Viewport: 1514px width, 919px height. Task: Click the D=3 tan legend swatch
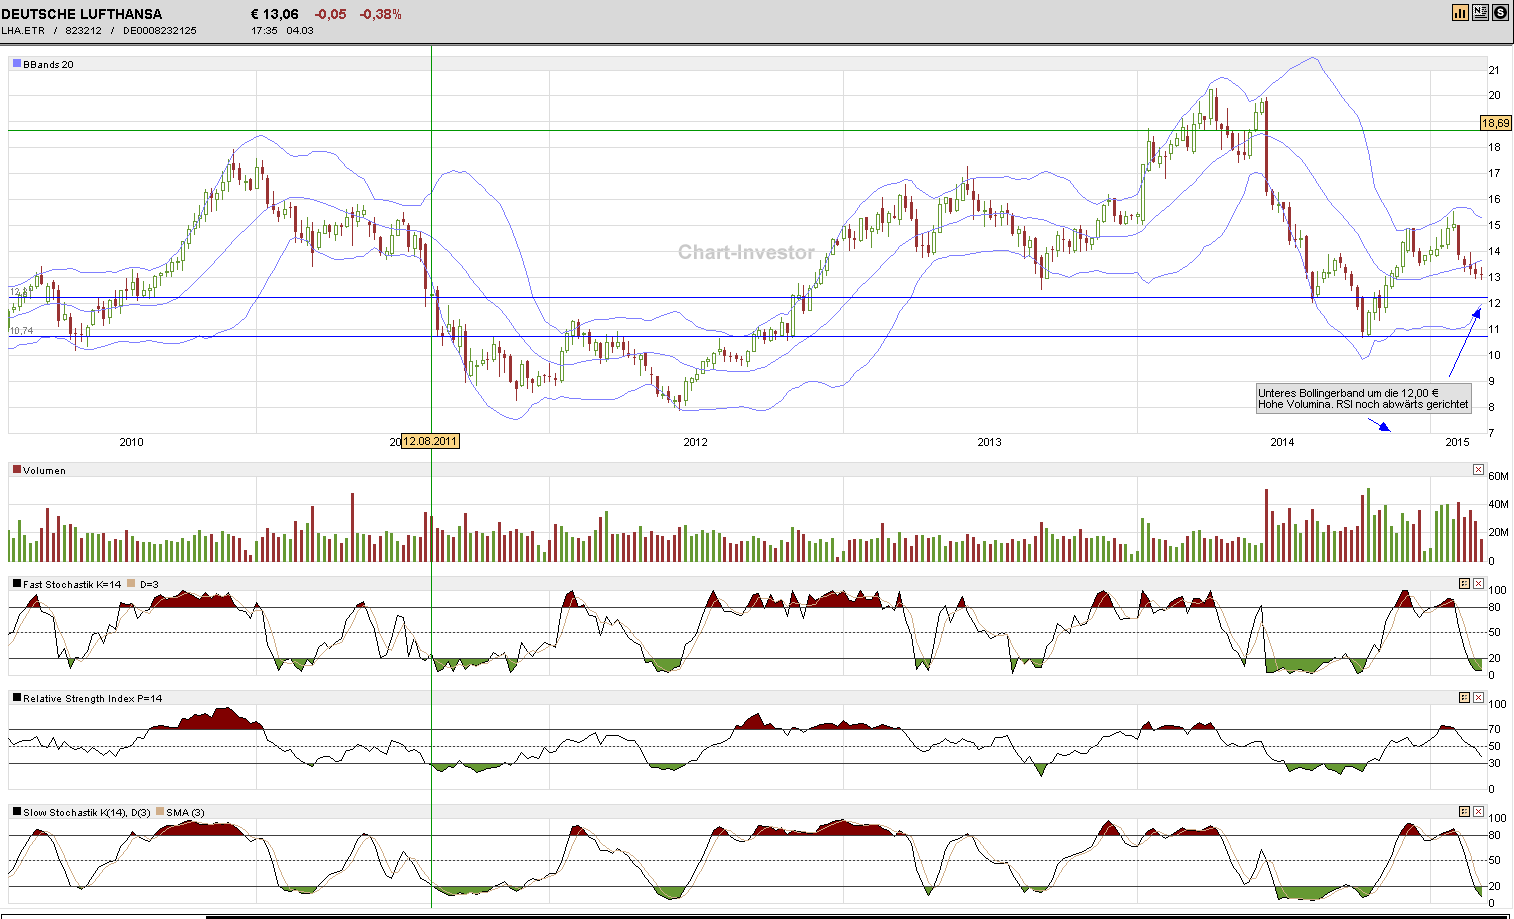pos(131,584)
